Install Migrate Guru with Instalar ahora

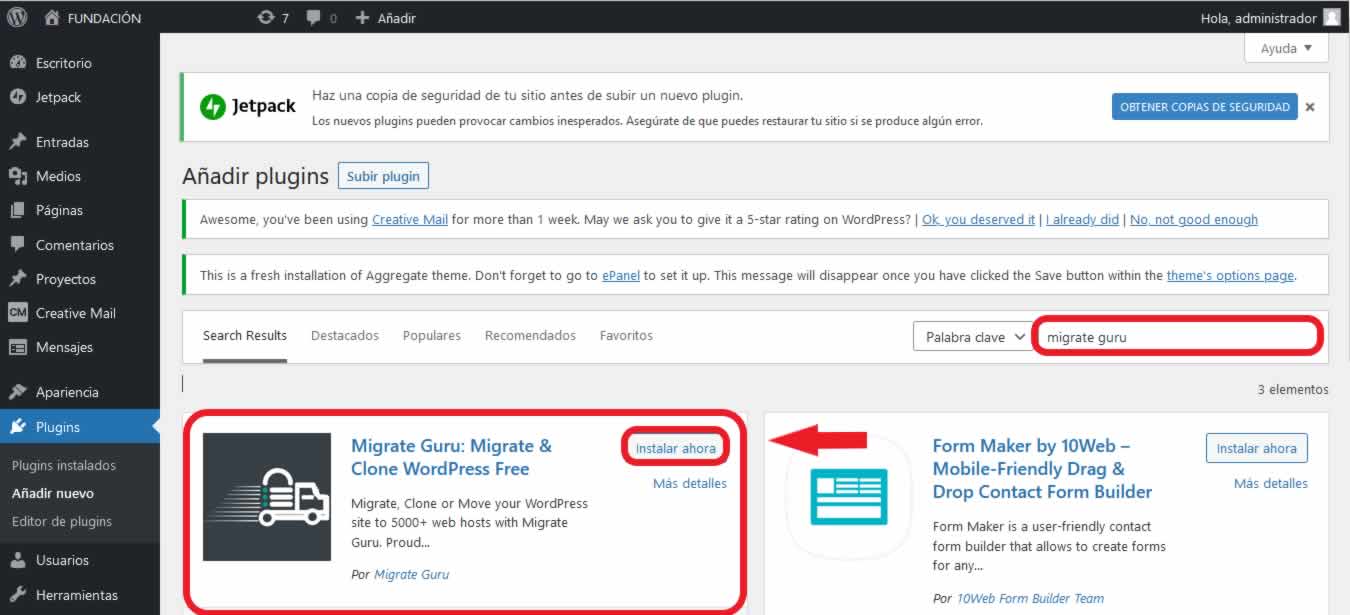click(x=676, y=448)
